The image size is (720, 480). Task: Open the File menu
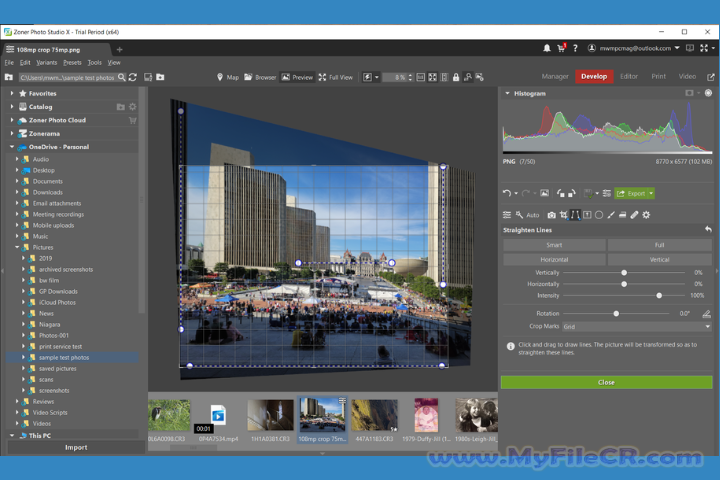tap(9, 62)
